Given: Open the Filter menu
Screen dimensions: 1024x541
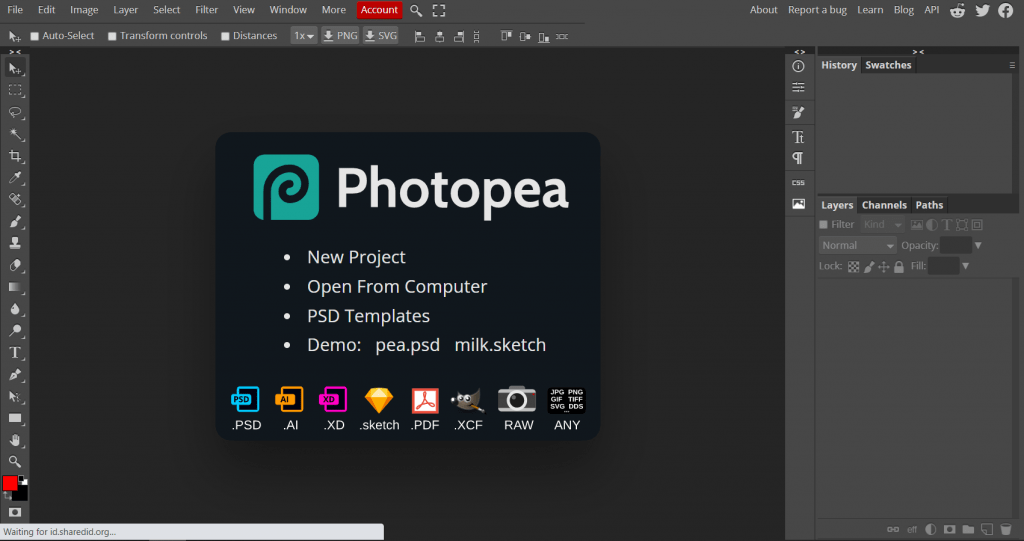Looking at the screenshot, I should click(x=206, y=10).
